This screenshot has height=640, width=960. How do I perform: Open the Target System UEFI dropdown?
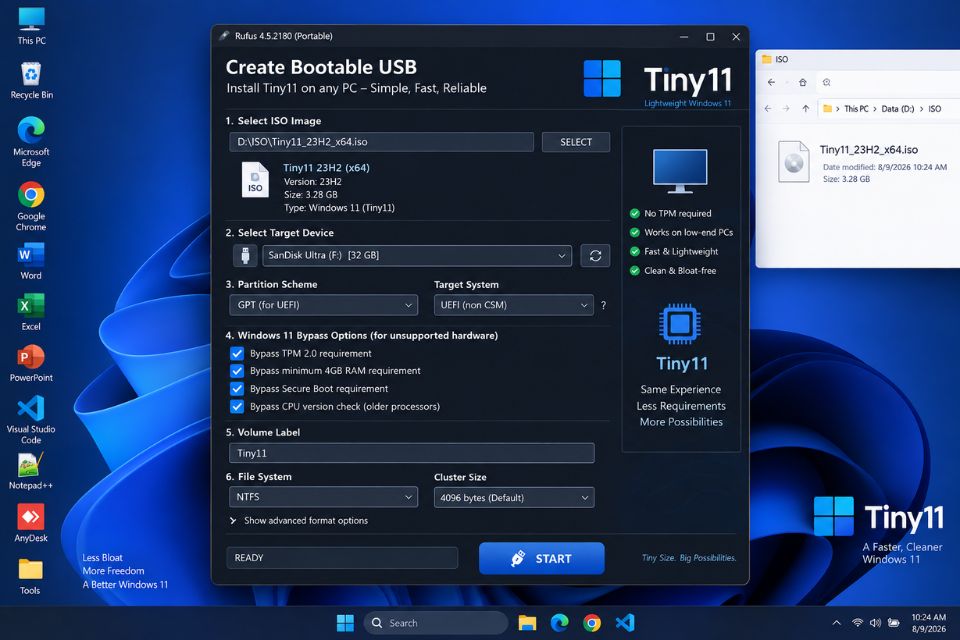(x=513, y=305)
